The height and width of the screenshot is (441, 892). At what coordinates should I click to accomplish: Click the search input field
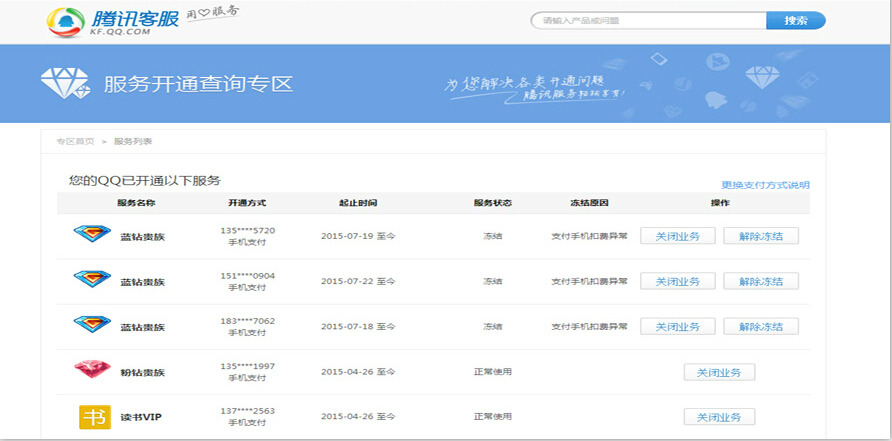pyautogui.click(x=648, y=20)
